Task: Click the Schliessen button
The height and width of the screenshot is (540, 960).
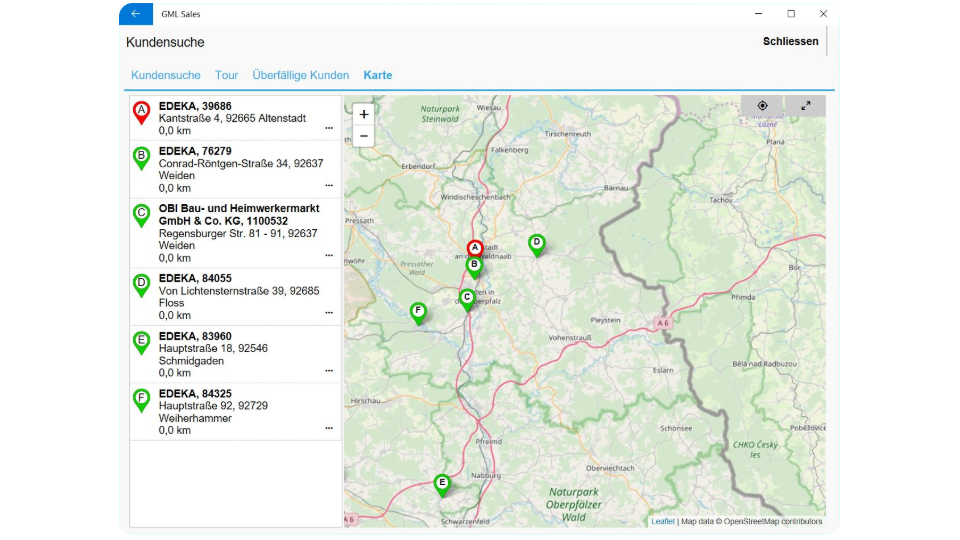Action: (x=790, y=42)
